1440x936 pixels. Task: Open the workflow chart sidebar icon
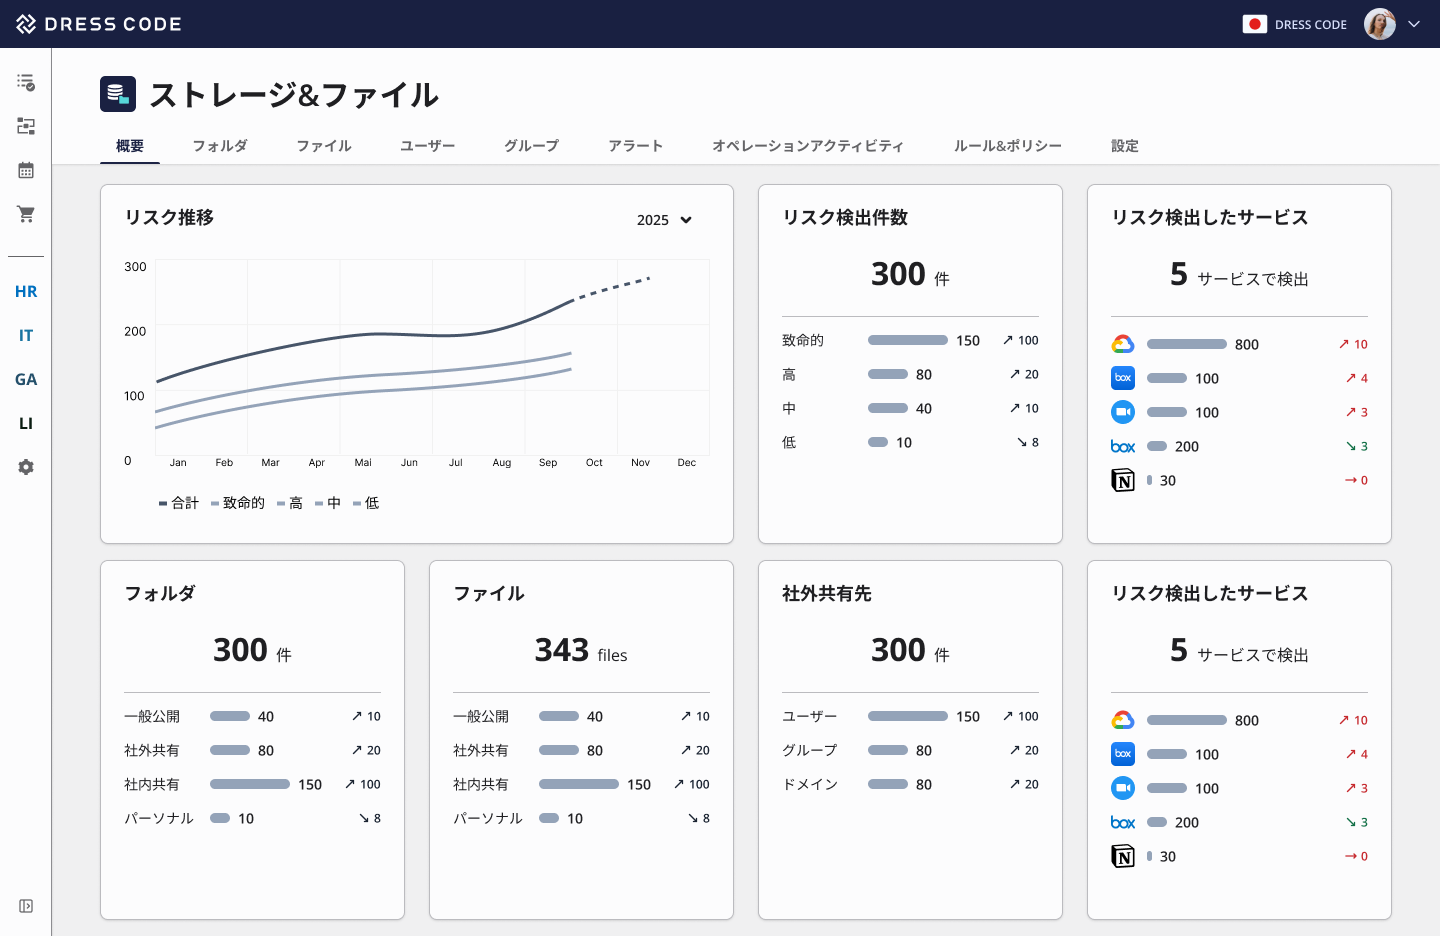25,126
